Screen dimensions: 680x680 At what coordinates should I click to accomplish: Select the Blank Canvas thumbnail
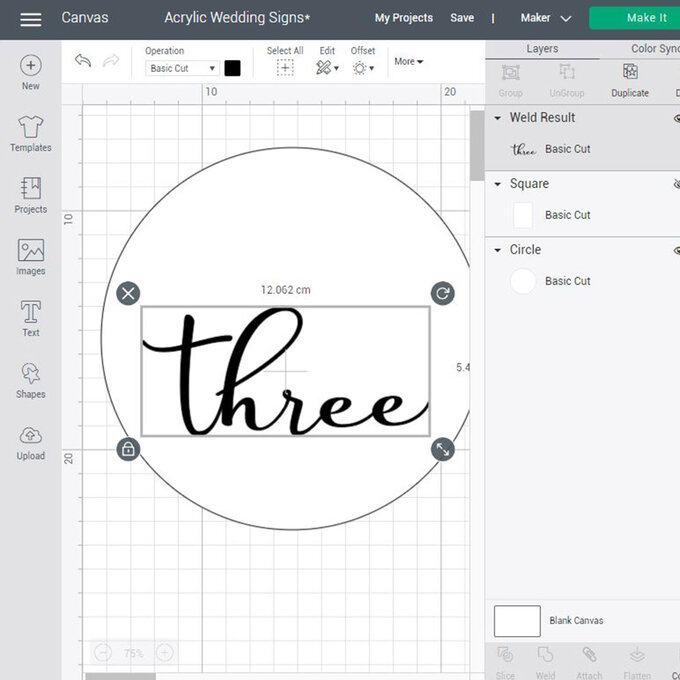517,621
